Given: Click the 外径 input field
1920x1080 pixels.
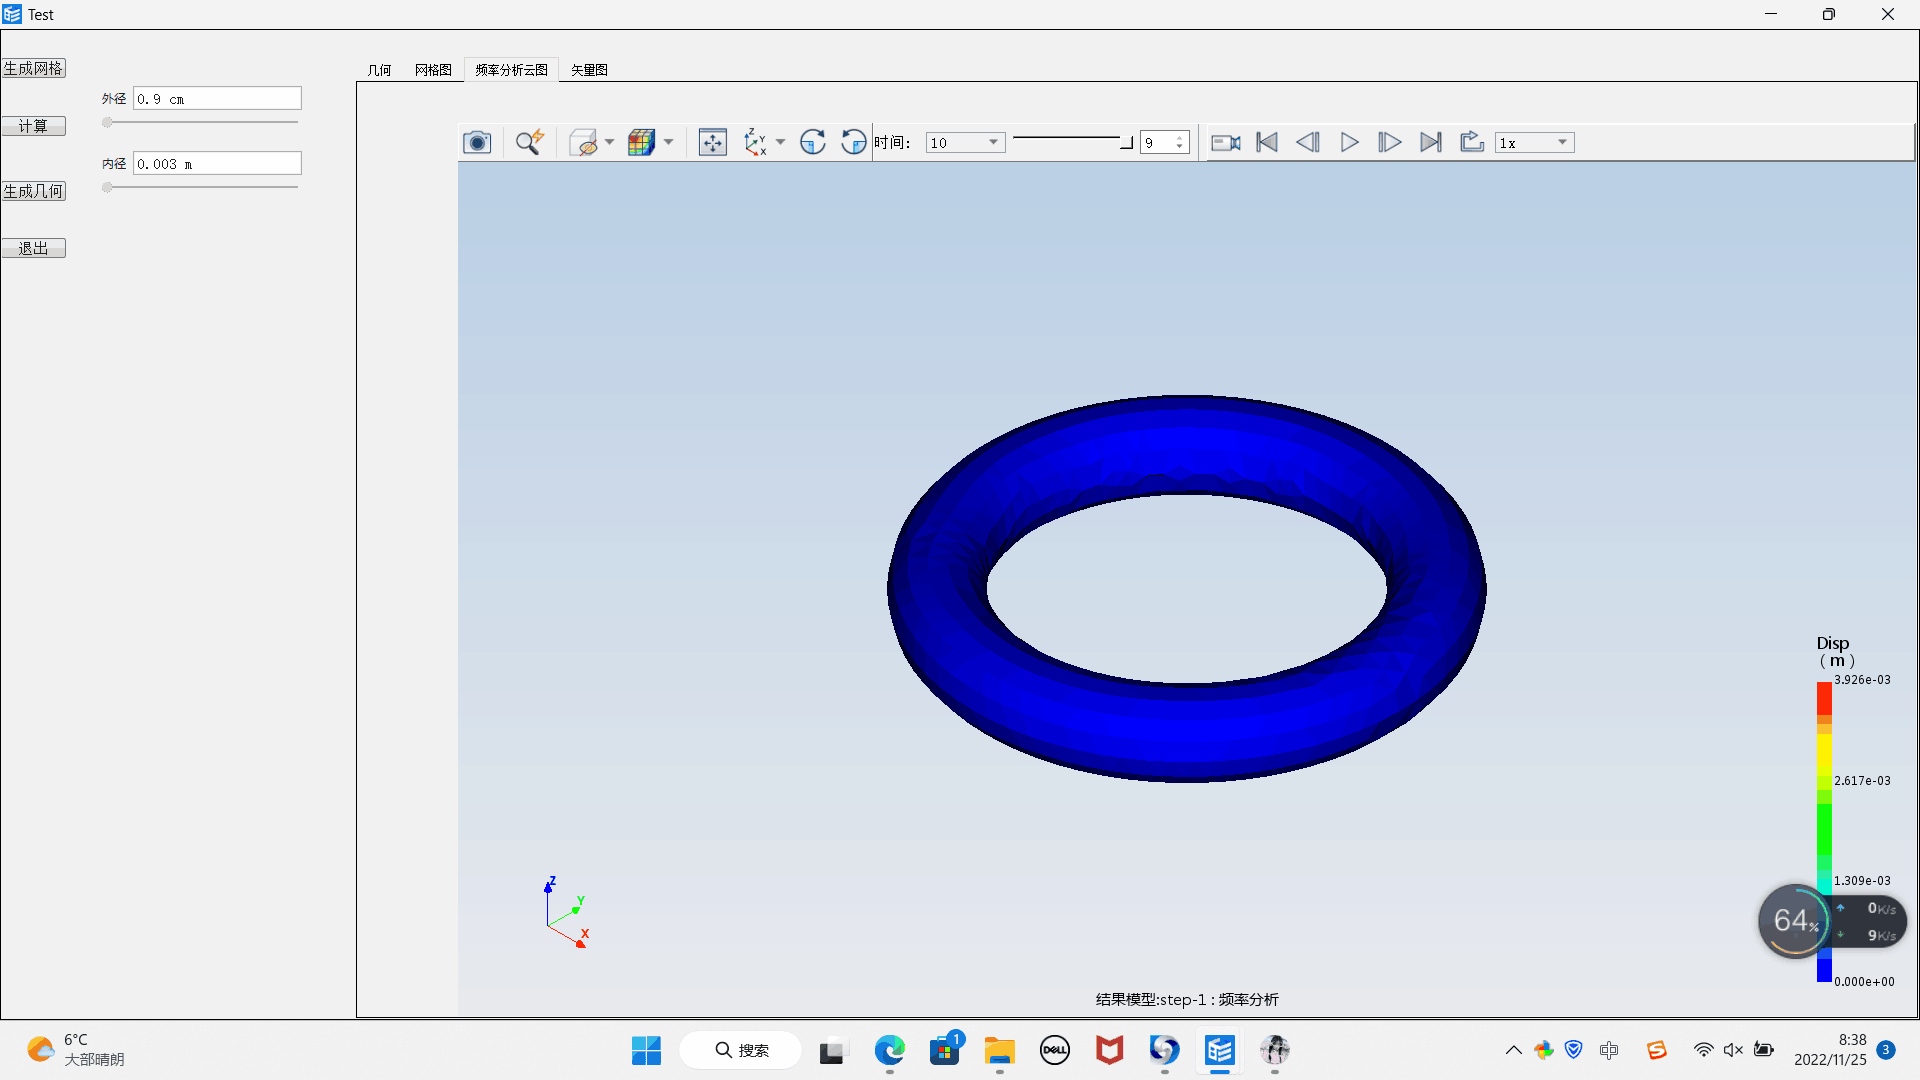Looking at the screenshot, I should [x=216, y=98].
